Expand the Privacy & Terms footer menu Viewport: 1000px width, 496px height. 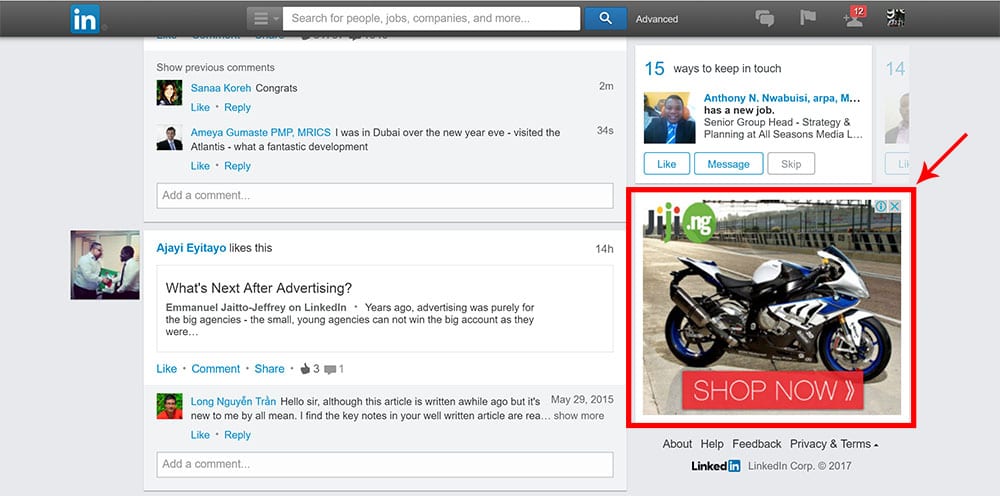coord(834,444)
